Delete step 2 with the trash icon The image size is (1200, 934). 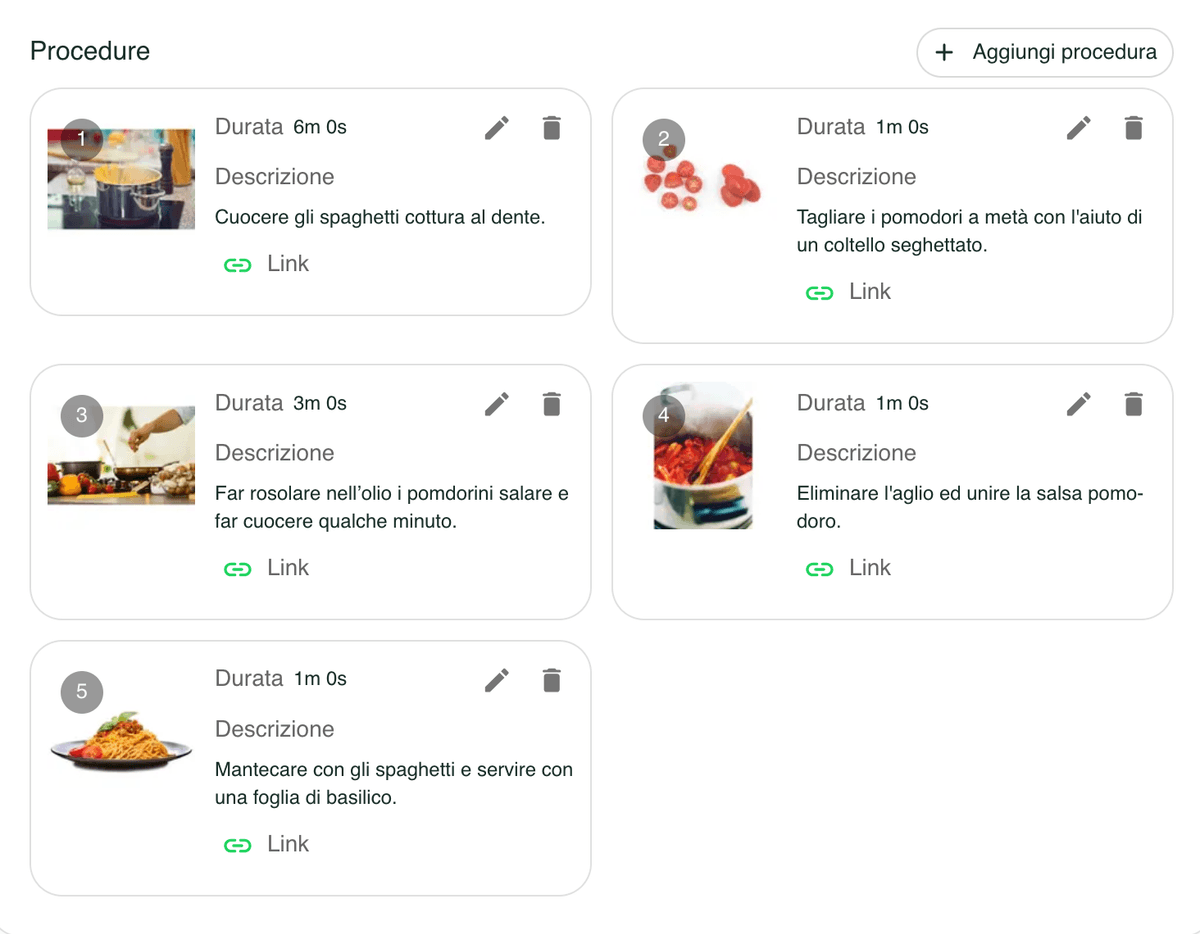(x=1133, y=128)
